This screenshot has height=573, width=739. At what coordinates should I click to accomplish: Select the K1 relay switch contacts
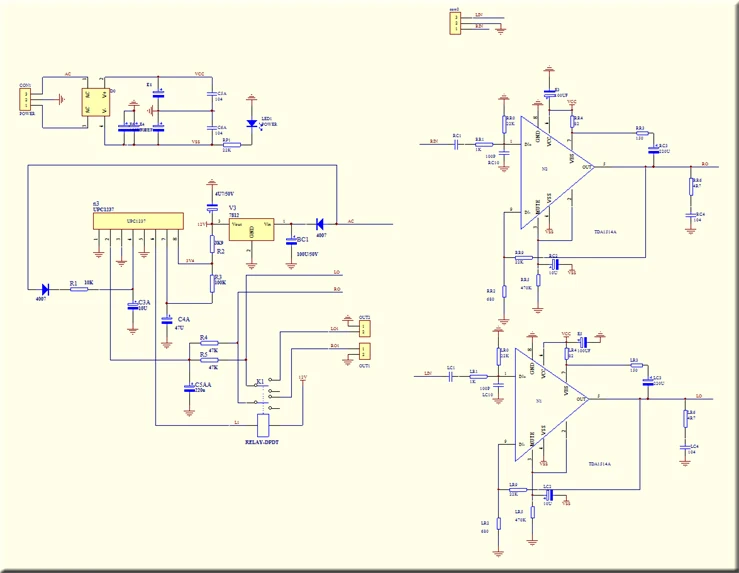click(267, 393)
